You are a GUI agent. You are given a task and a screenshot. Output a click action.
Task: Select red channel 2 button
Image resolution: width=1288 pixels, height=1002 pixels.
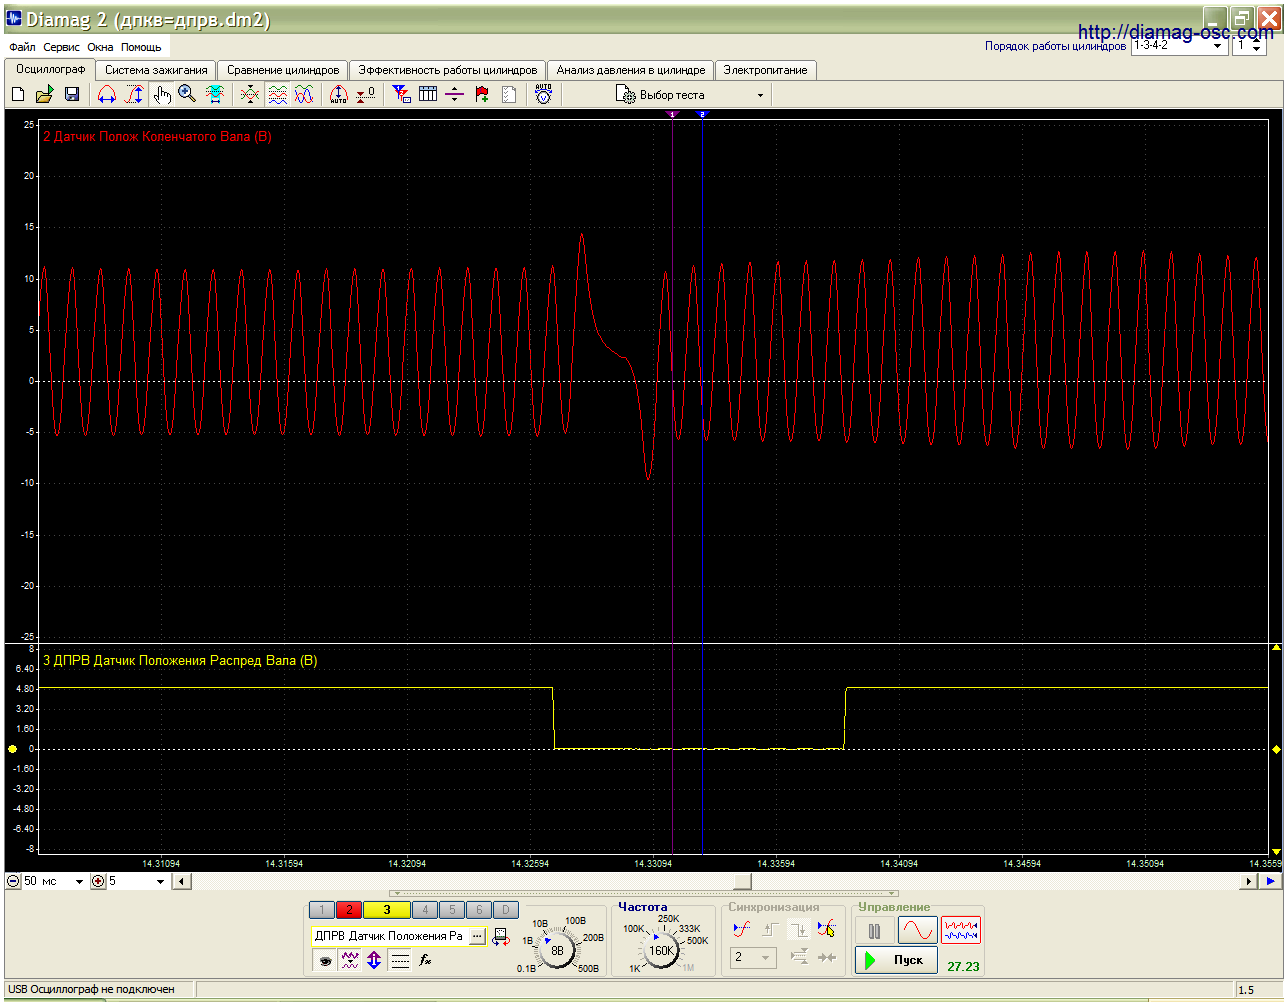(349, 910)
